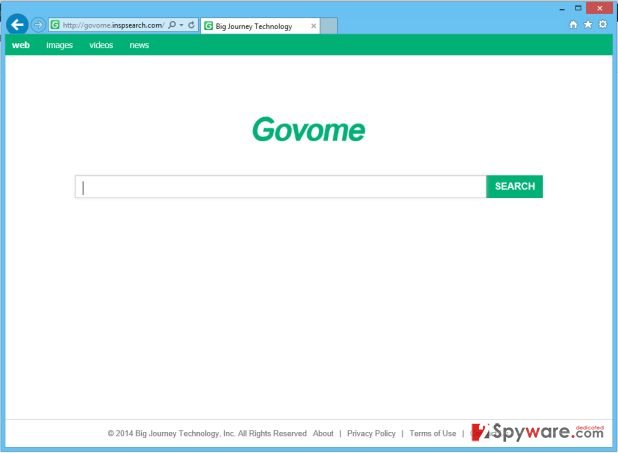618x453 pixels.
Task: Open a new blank tab
Action: 329,26
